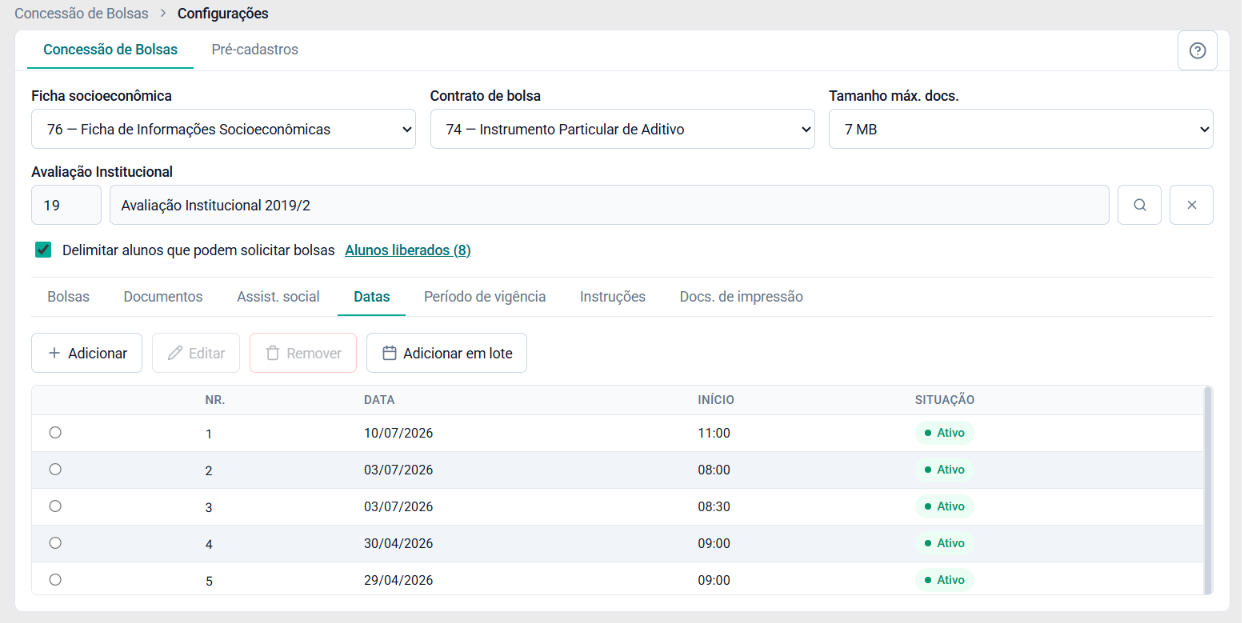Click the breadcrumb chevron after Concessão de Bolsas

pos(163,14)
